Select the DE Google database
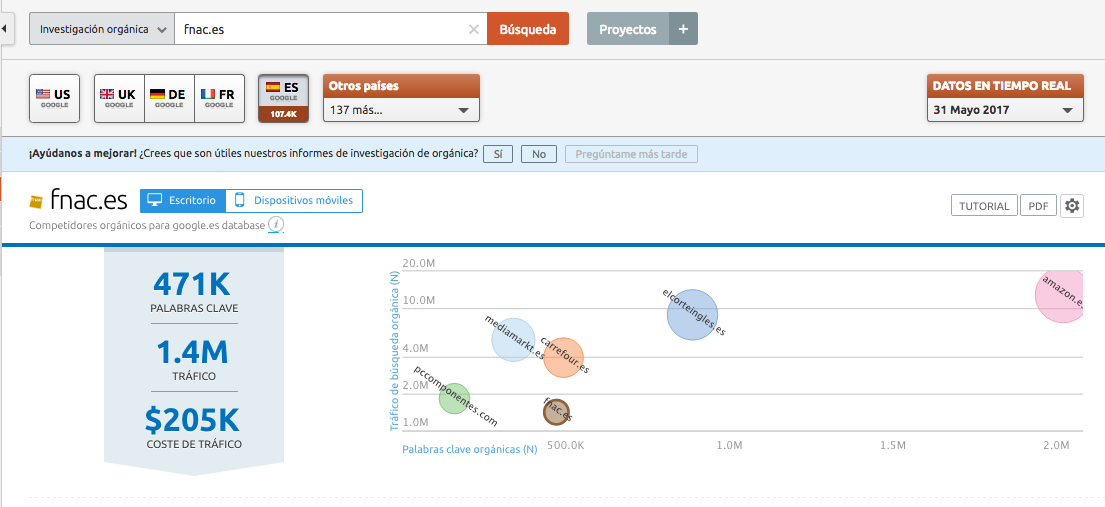This screenshot has width=1105, height=507. point(169,98)
